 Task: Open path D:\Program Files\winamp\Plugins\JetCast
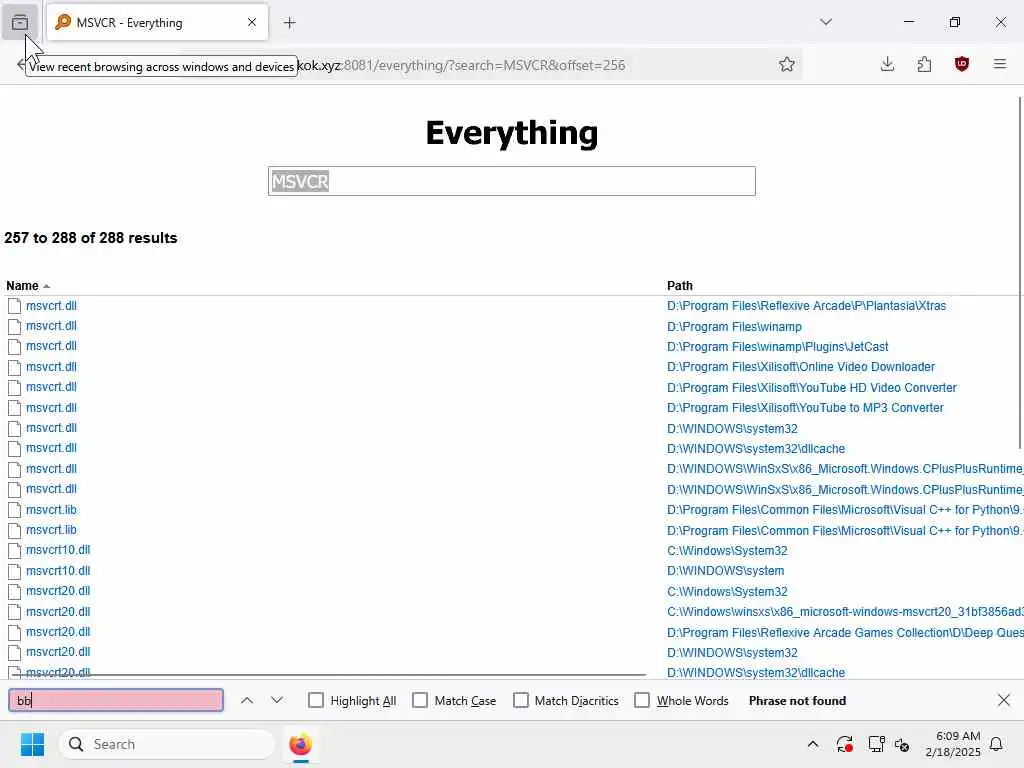777,347
